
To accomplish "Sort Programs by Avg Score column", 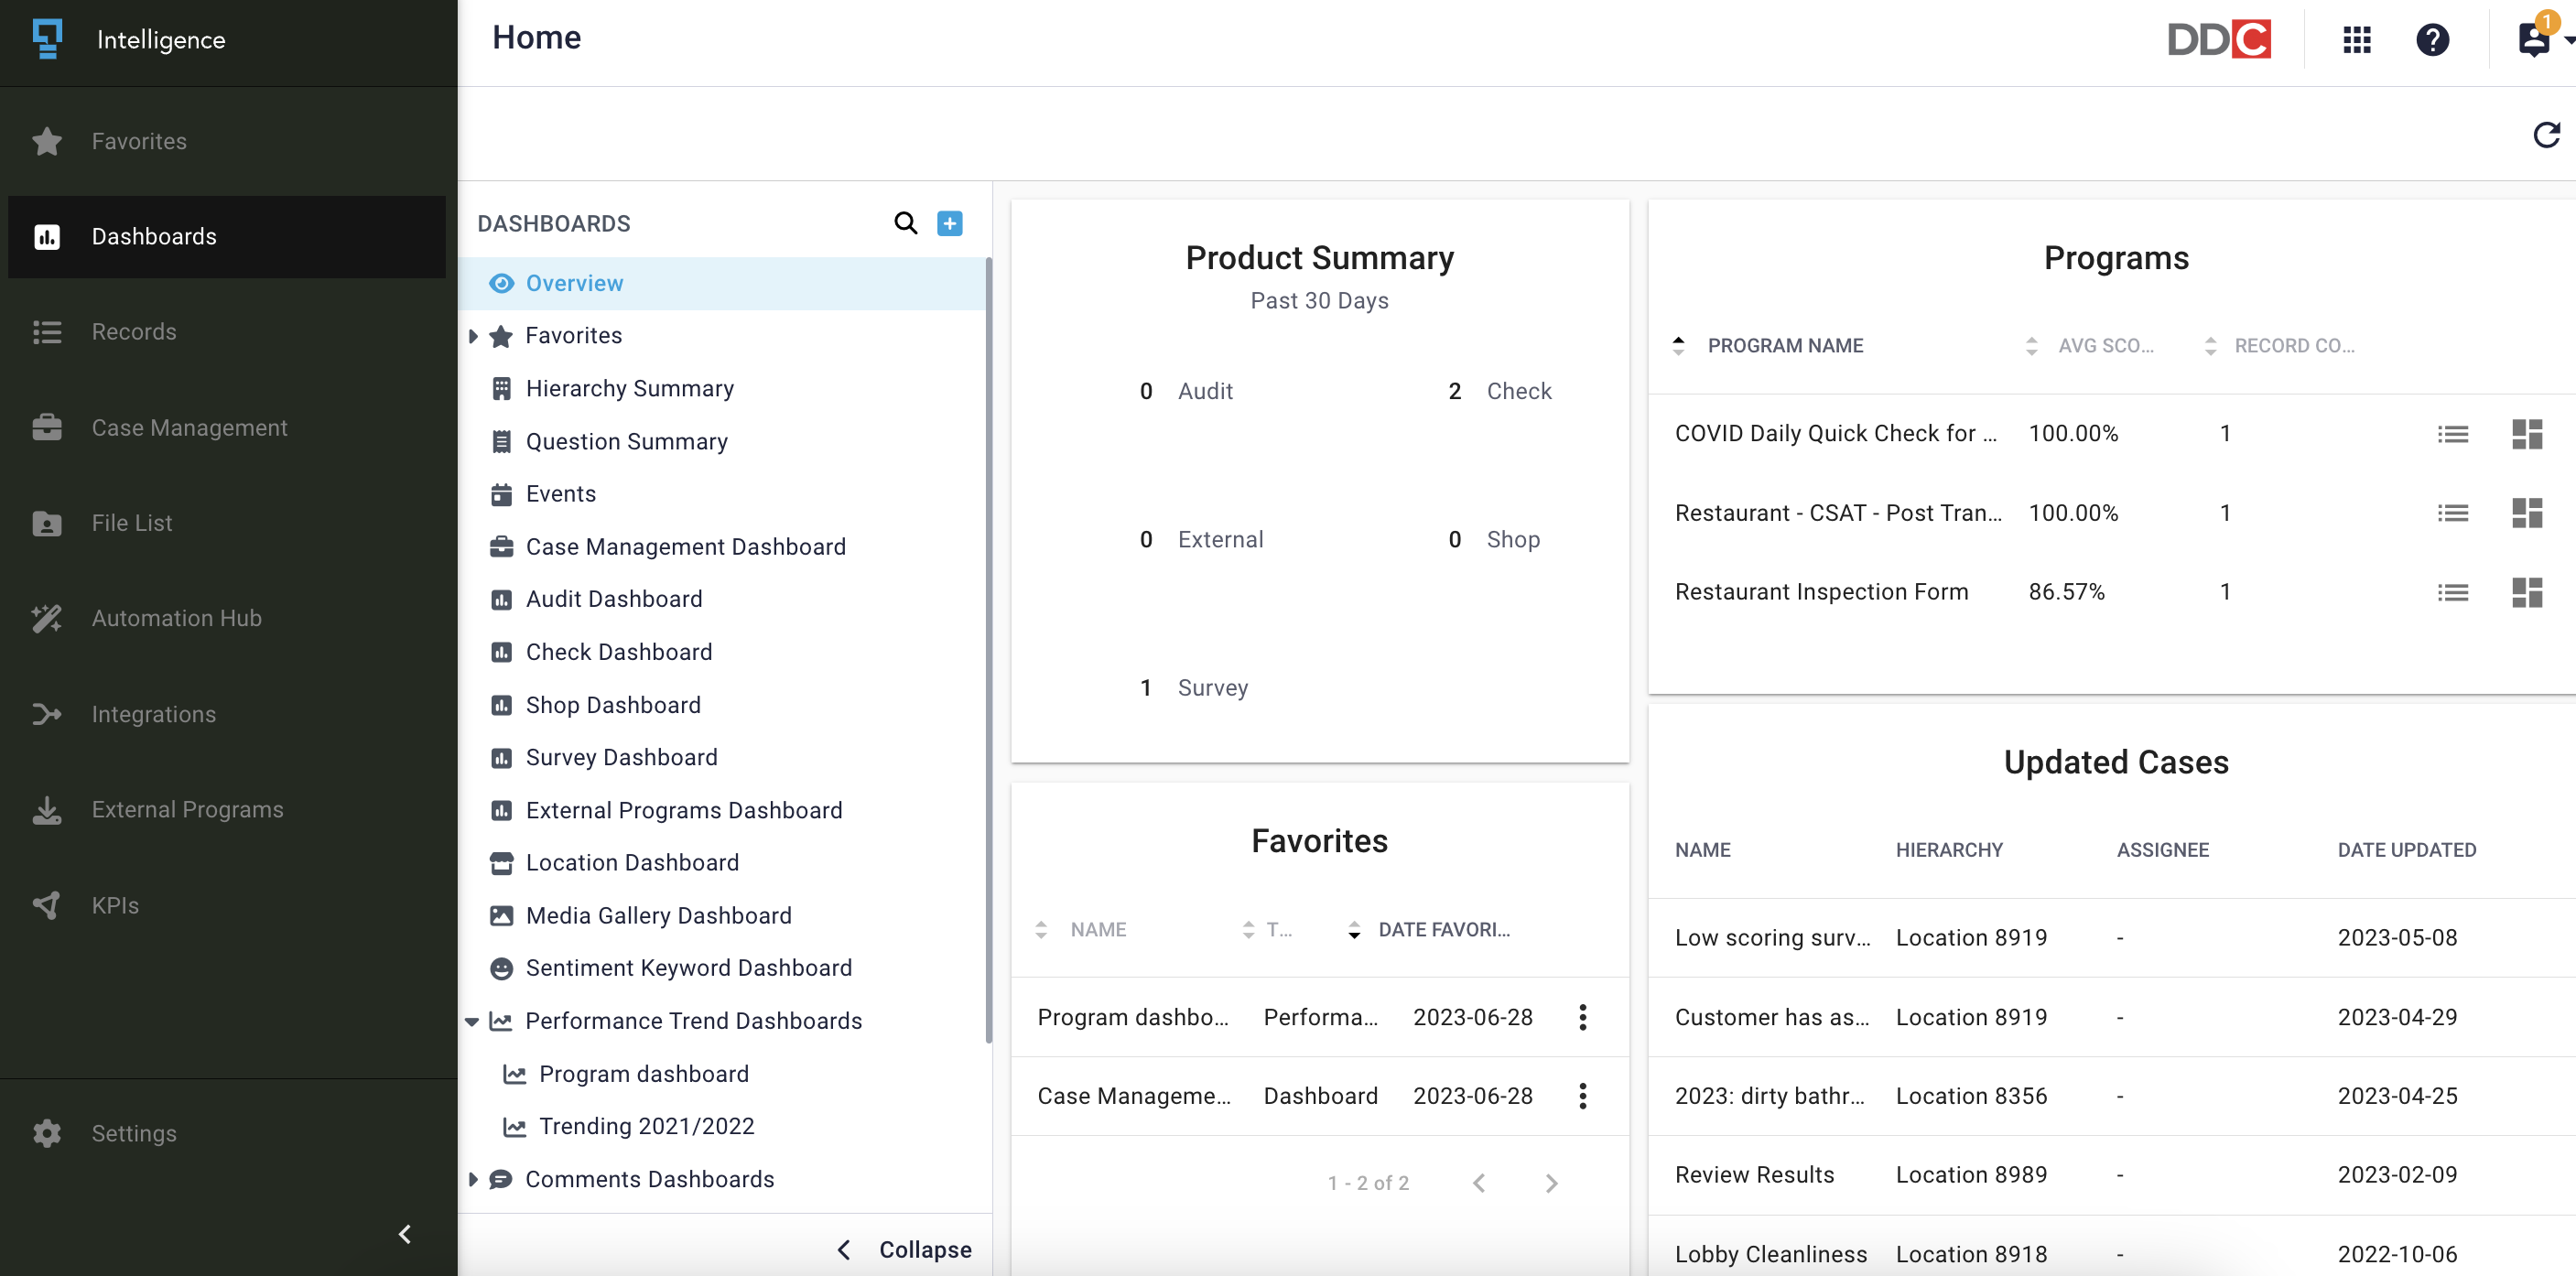I will pyautogui.click(x=2104, y=346).
